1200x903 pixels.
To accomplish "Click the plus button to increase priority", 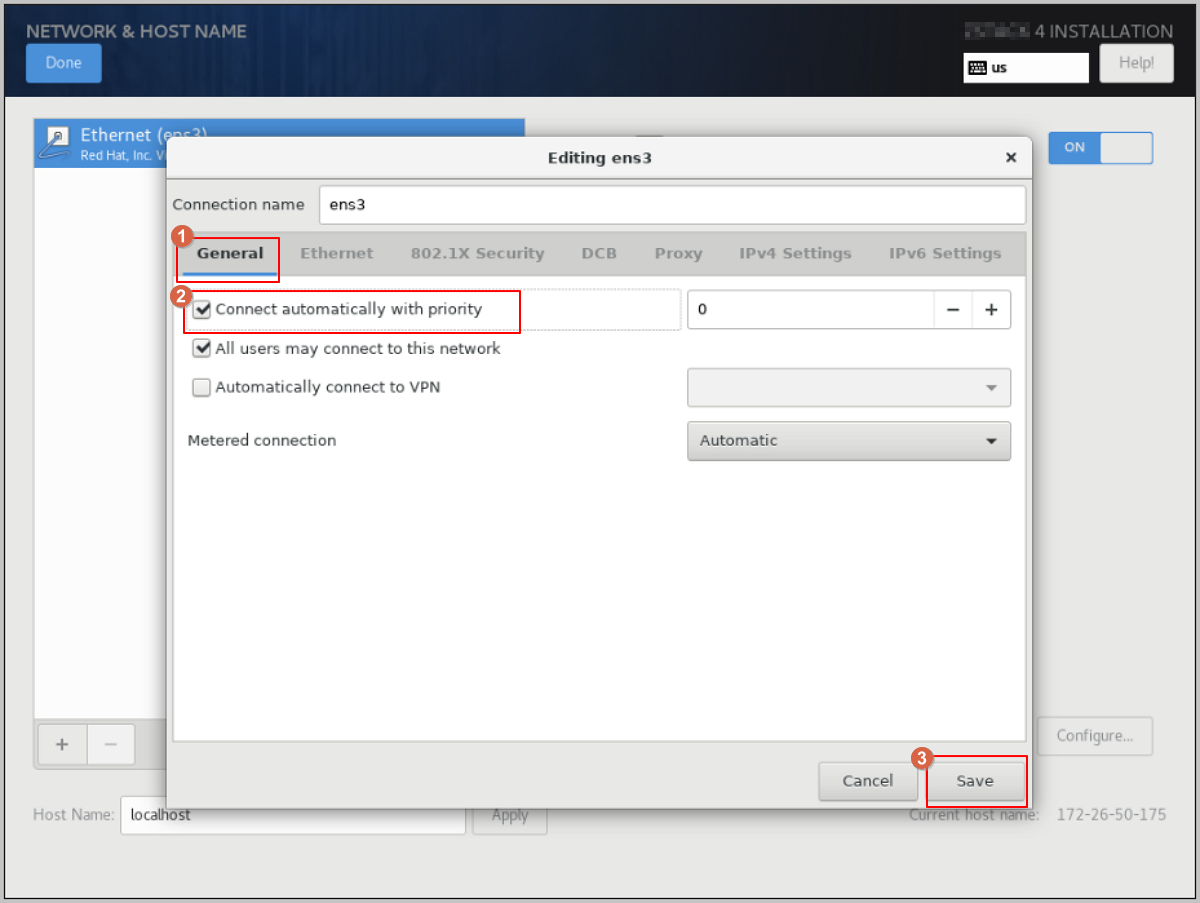I will pos(991,310).
